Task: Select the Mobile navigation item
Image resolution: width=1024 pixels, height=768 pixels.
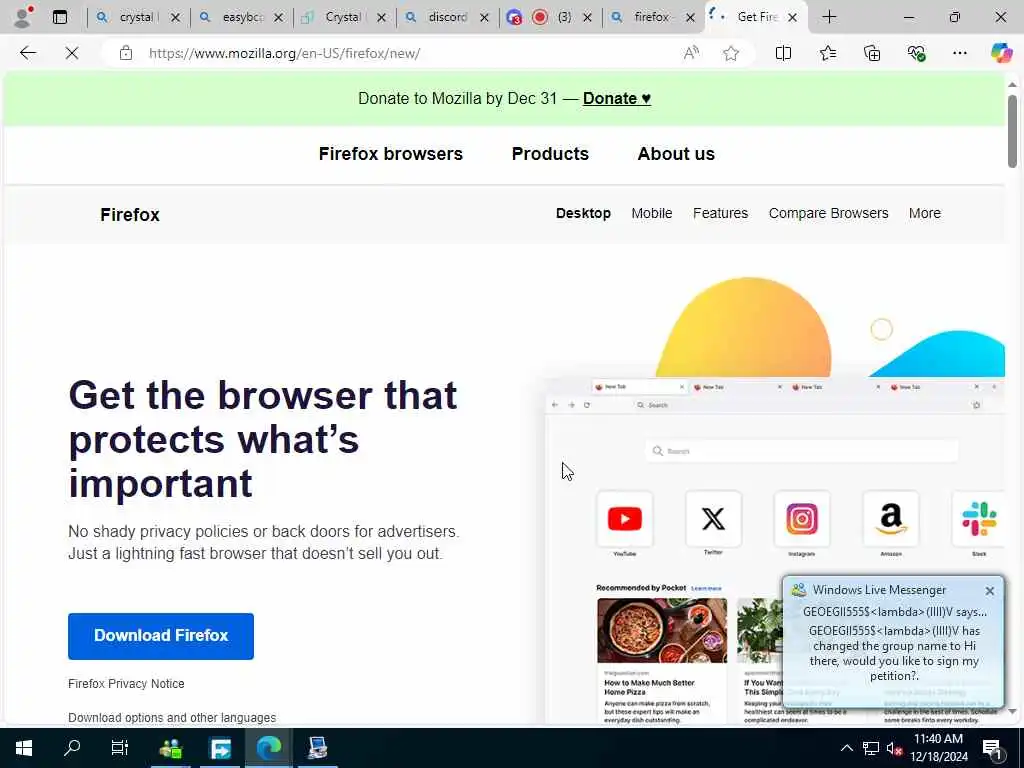Action: 652,214
